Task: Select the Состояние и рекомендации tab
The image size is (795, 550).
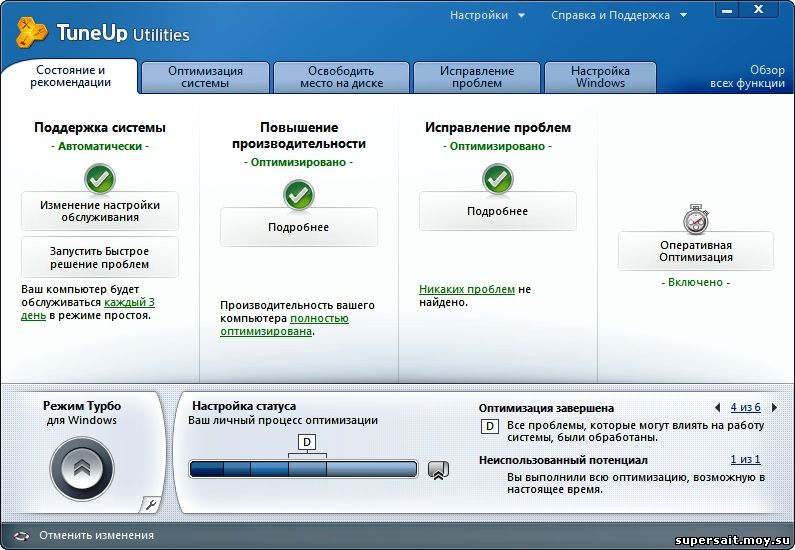Action: 70,77
